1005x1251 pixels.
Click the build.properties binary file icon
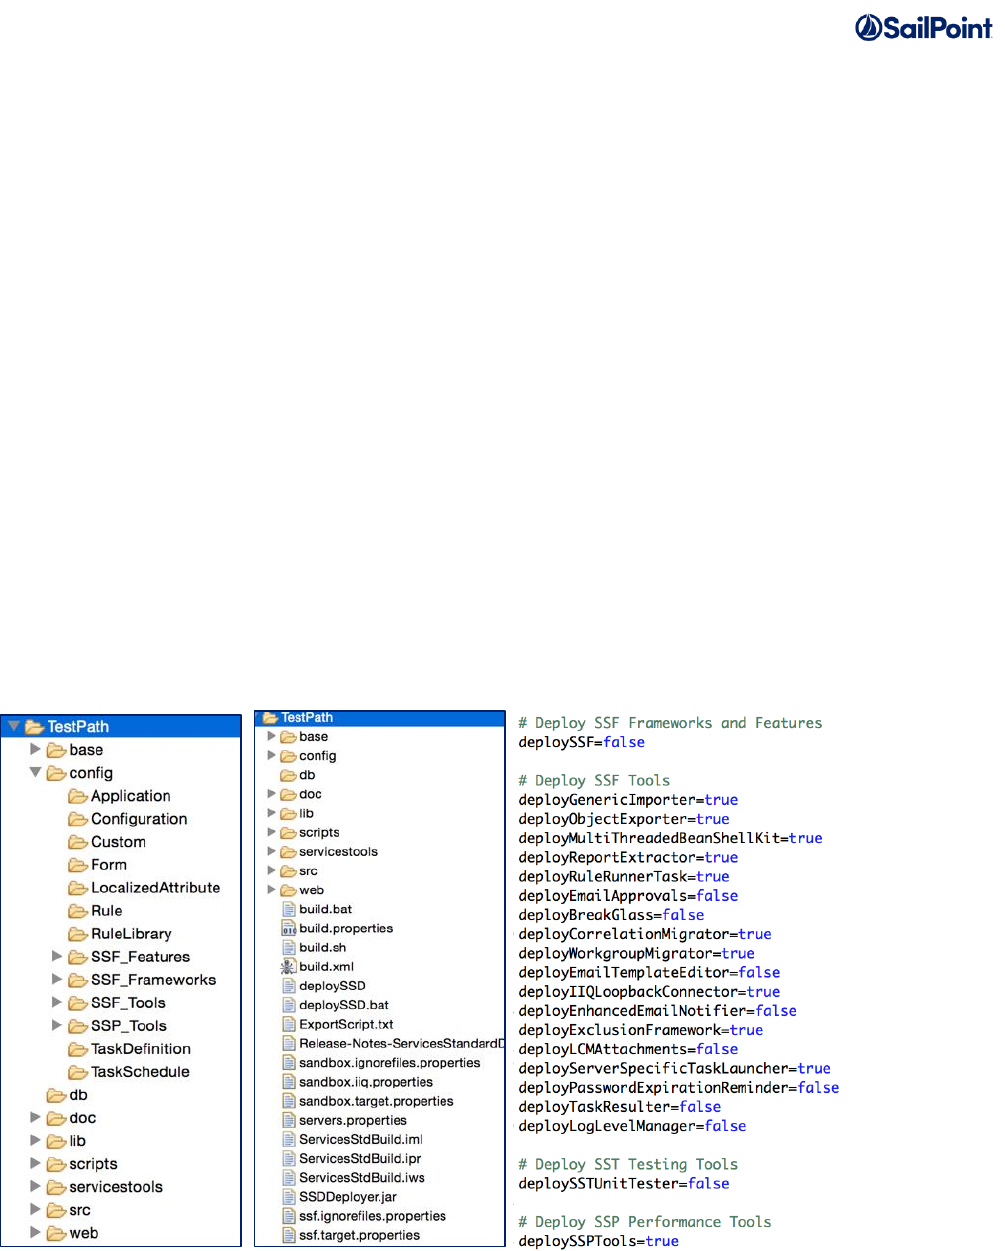click(288, 929)
